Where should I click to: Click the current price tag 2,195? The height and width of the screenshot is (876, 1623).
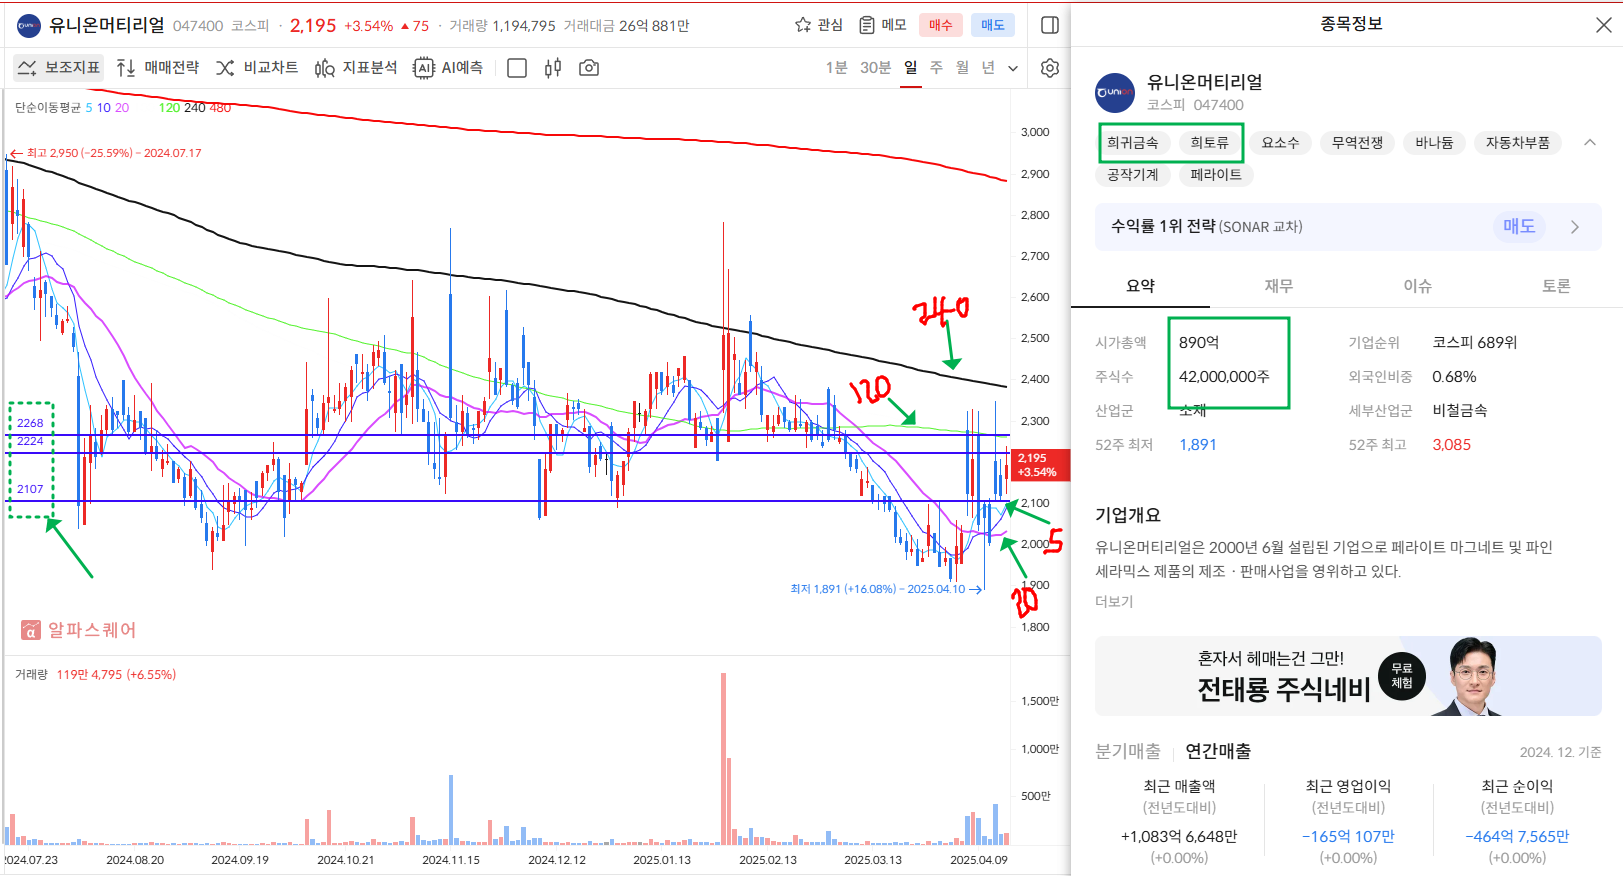1040,465
